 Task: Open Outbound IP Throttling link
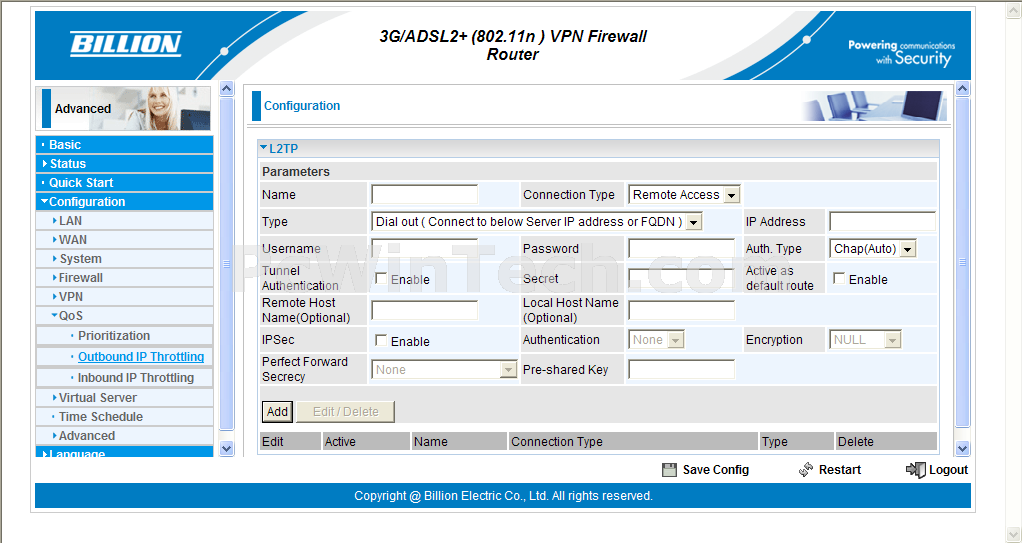141,357
